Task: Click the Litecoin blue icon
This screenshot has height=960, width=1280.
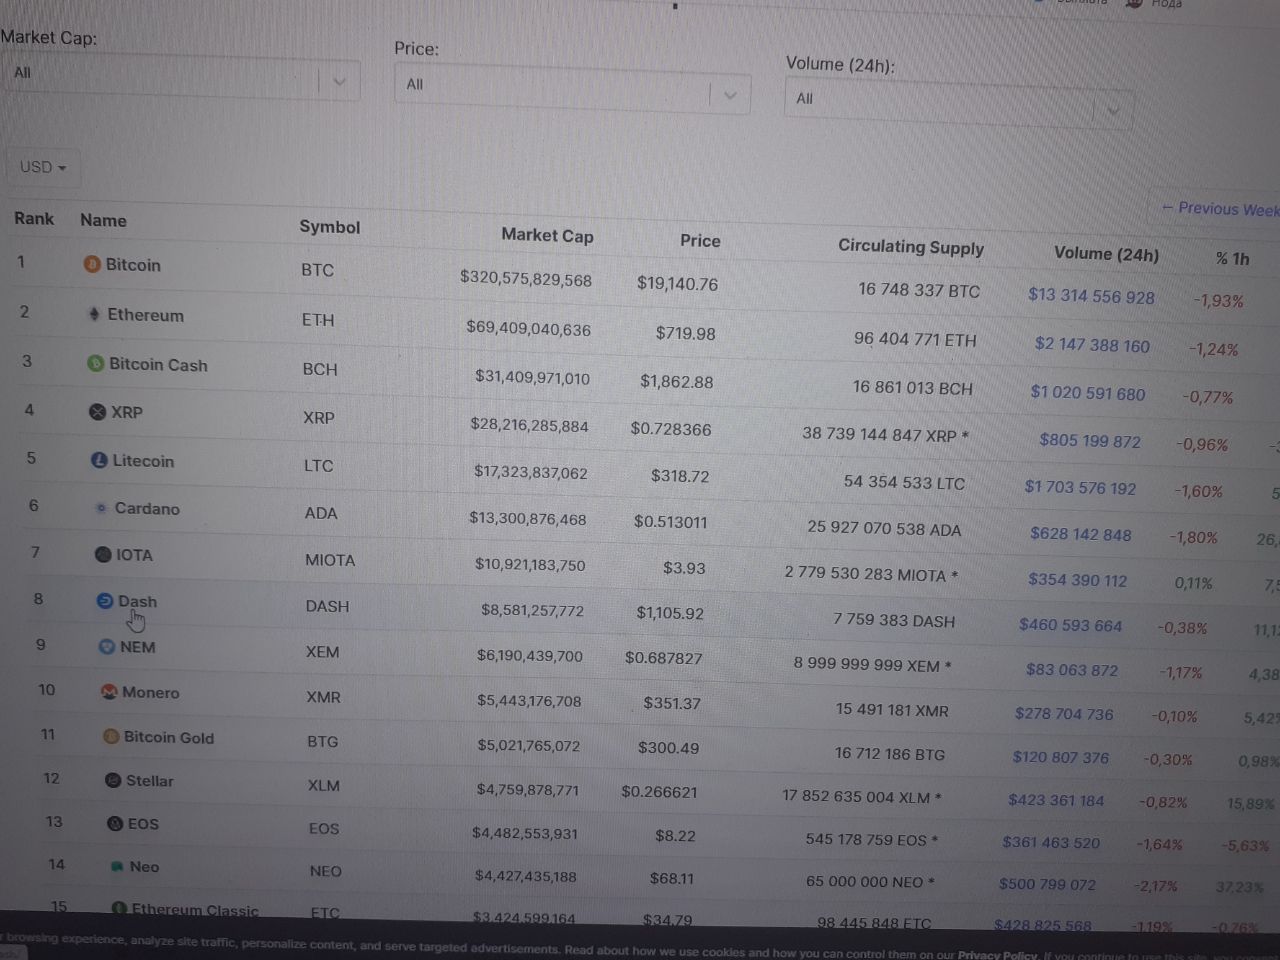Action: pos(99,460)
